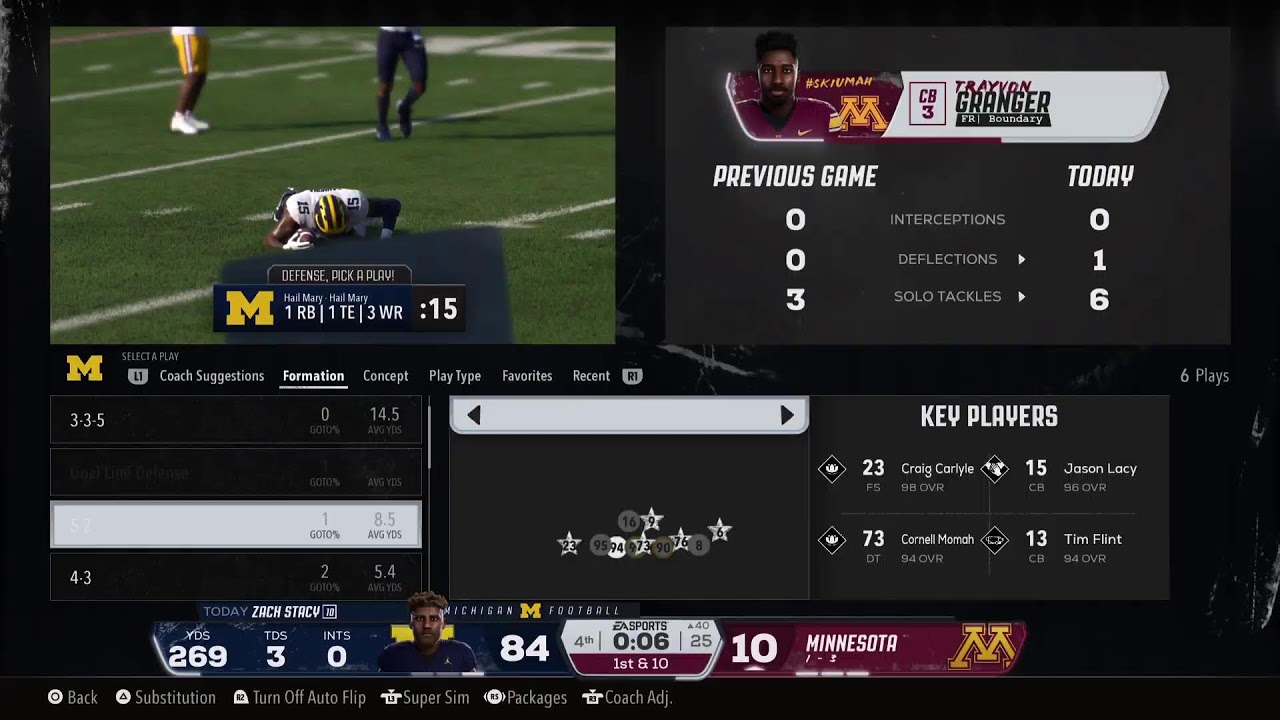This screenshot has width=1280, height=720.
Task: Click the YDS 269 stat
Action: [x=198, y=649]
